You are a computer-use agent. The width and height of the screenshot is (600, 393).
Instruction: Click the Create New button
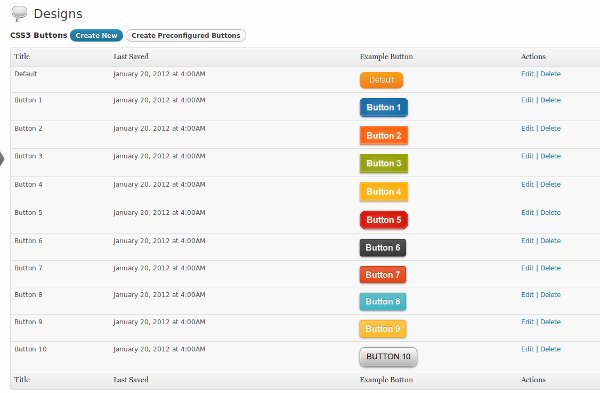[x=96, y=35]
